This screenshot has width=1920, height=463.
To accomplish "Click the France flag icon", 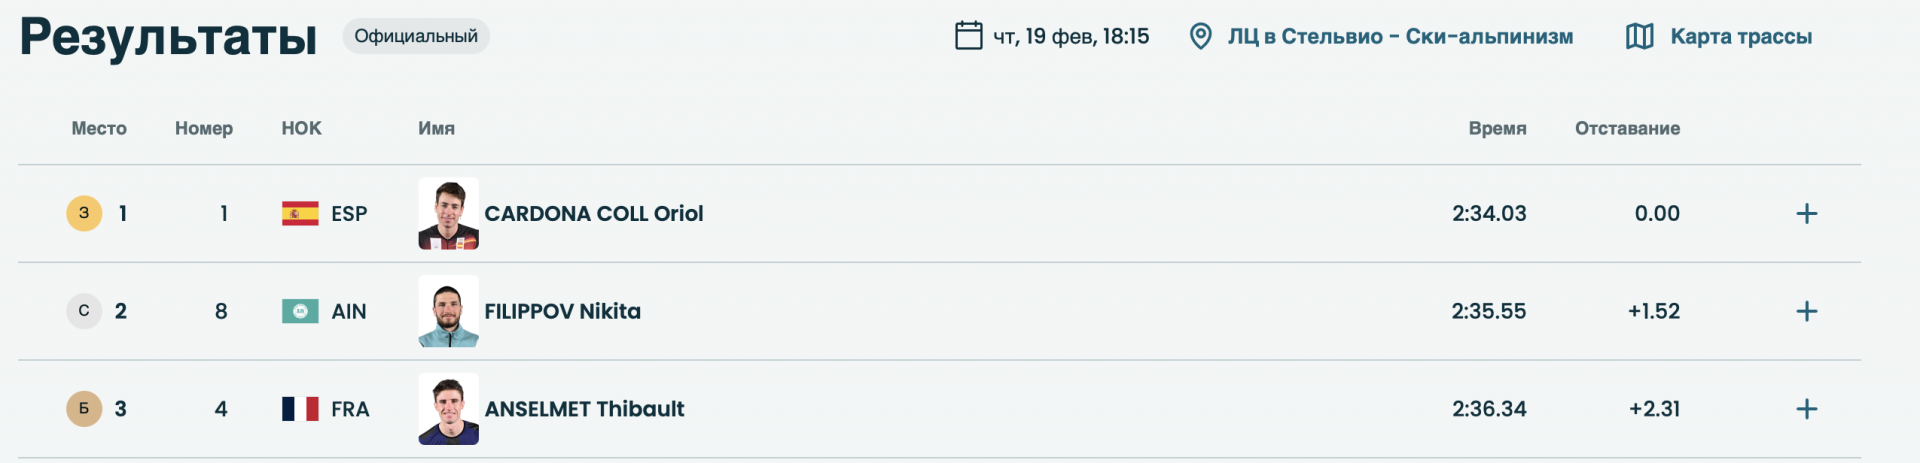I will [300, 409].
